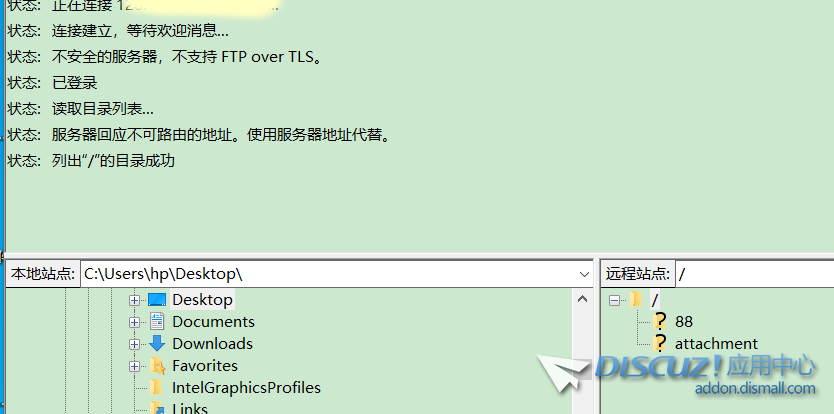
Task: Click the 读取目录列表 status line
Action: click(103, 109)
